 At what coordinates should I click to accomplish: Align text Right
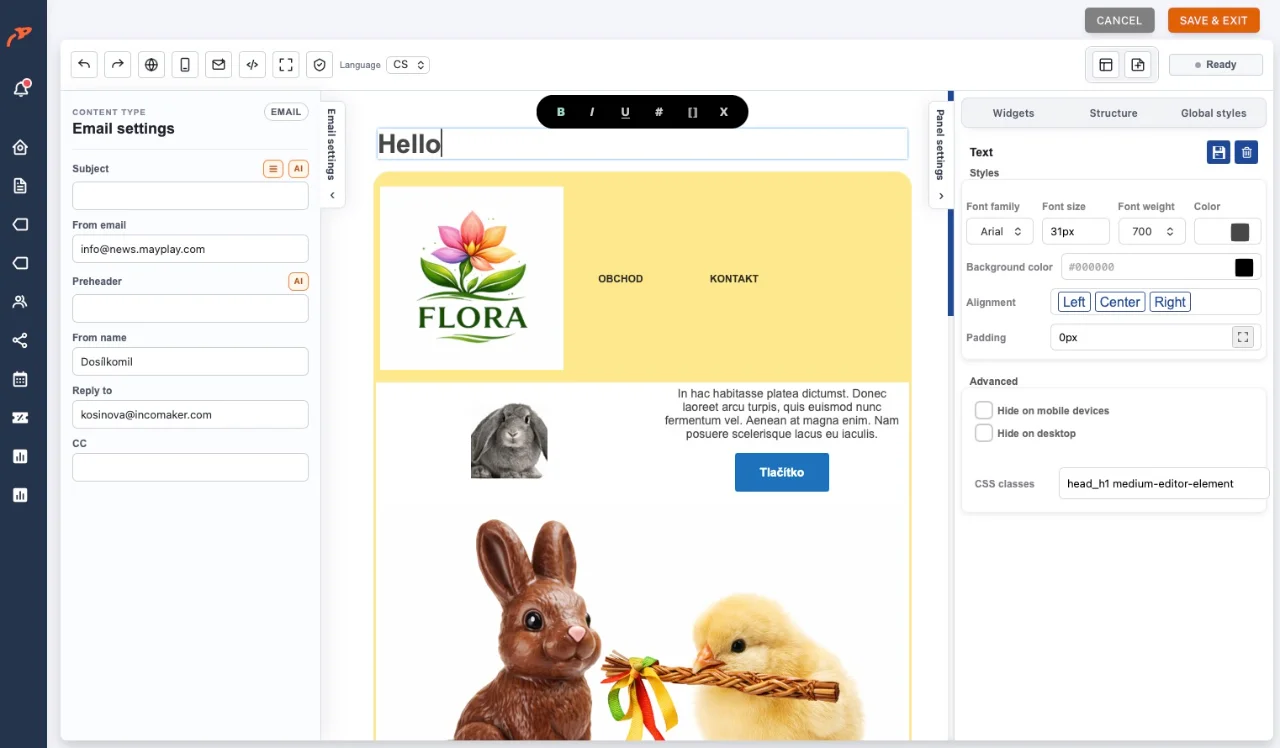point(1170,302)
